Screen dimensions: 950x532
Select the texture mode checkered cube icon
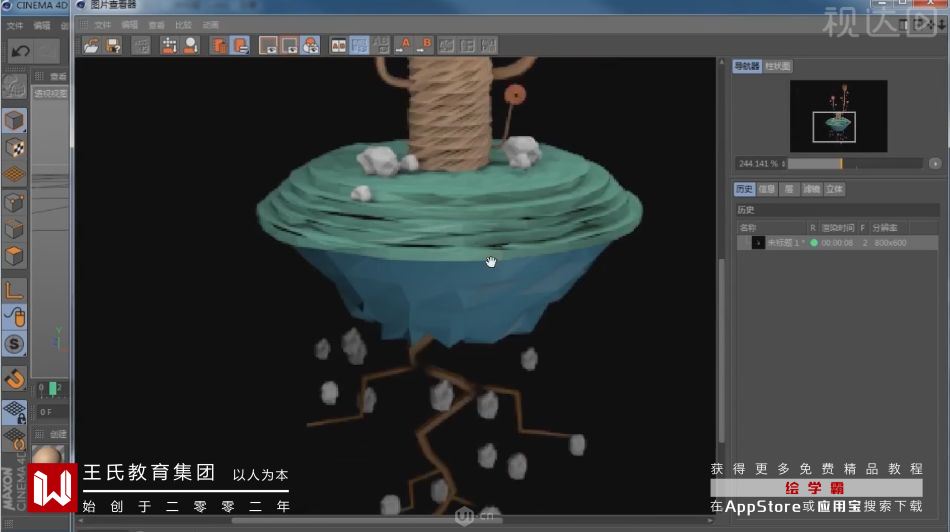point(14,147)
